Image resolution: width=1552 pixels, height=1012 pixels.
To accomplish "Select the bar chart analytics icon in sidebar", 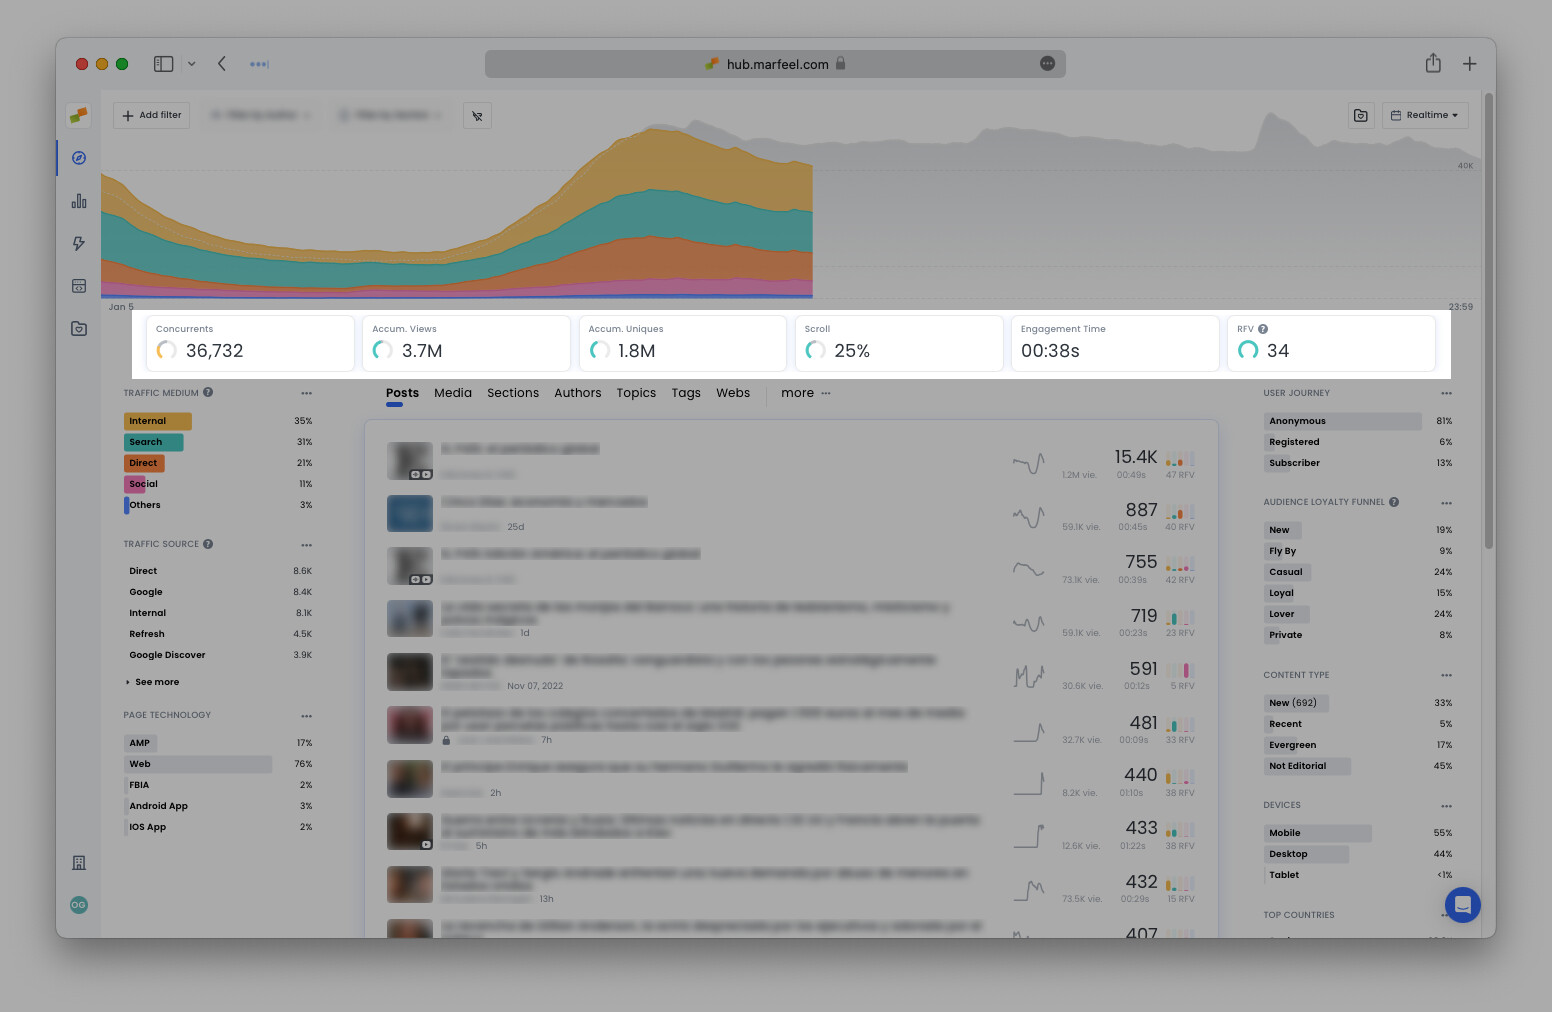I will pyautogui.click(x=78, y=200).
